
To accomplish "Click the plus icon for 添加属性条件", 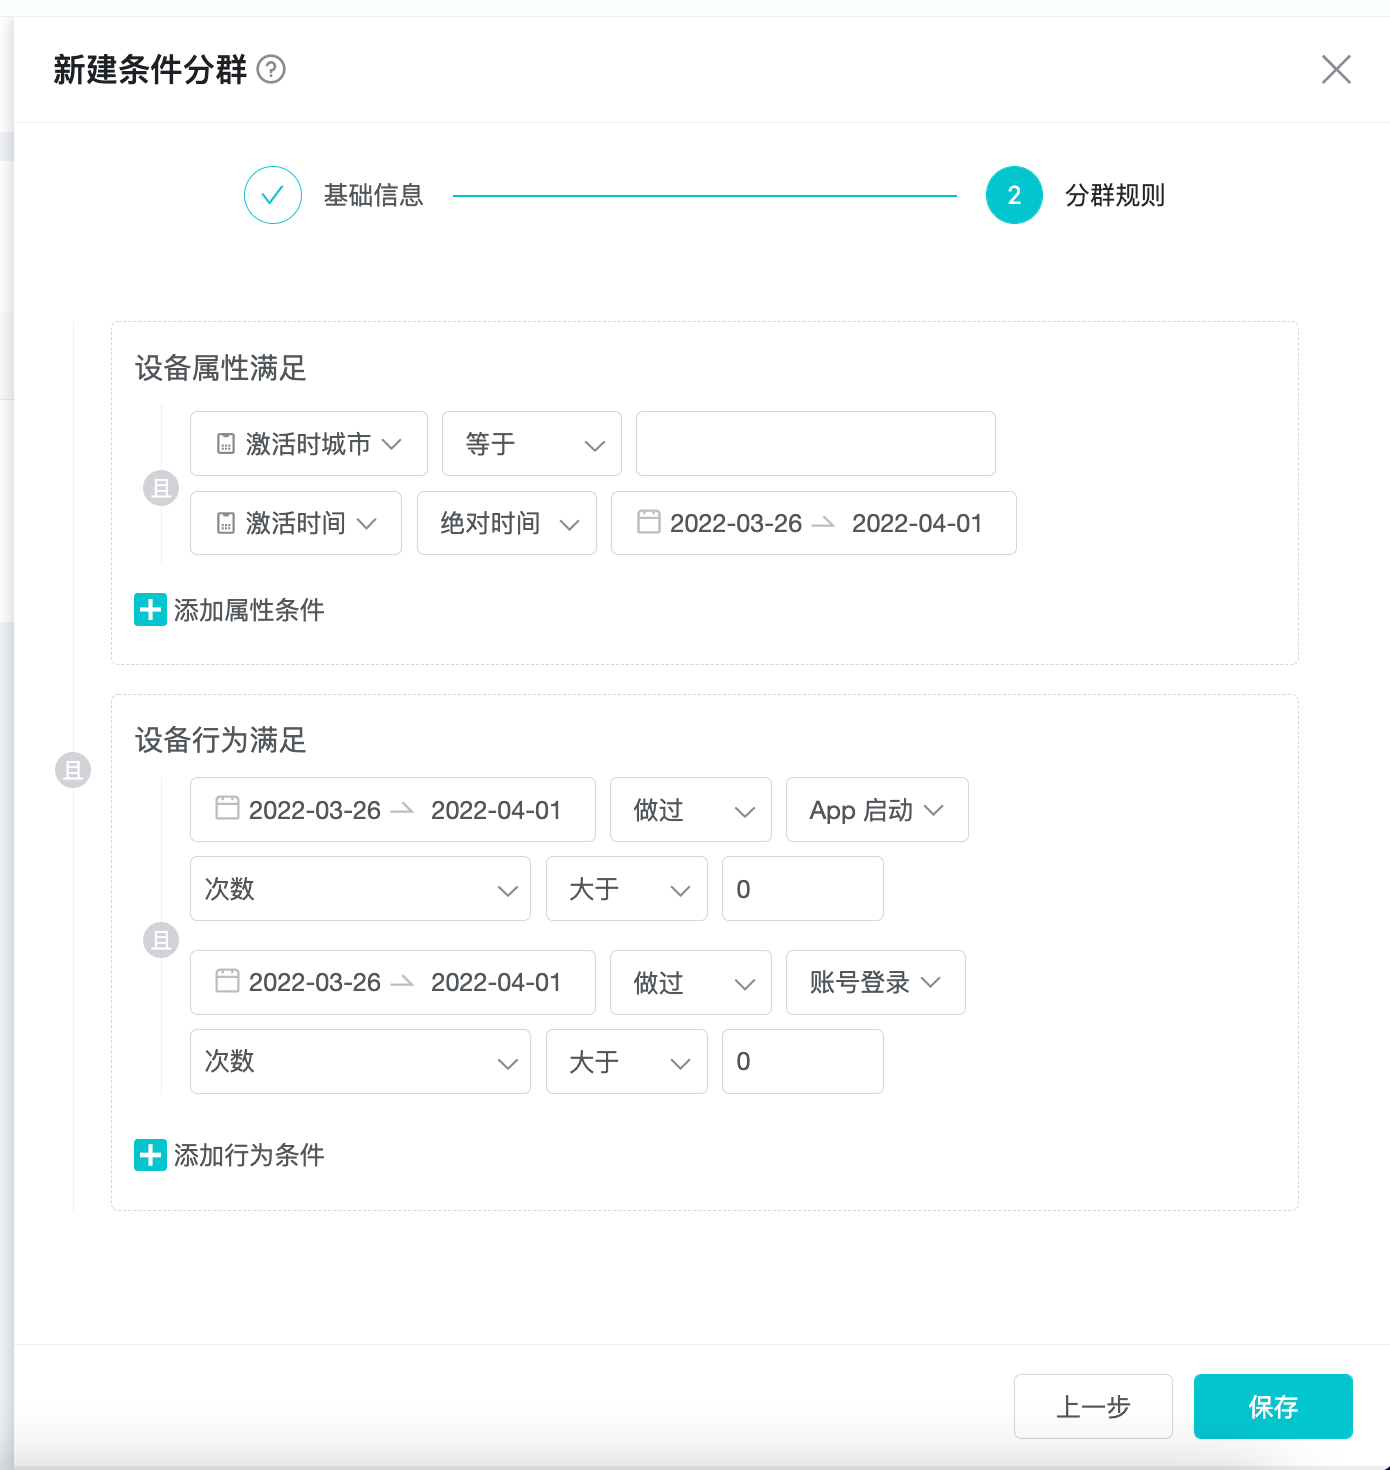I will coord(149,609).
